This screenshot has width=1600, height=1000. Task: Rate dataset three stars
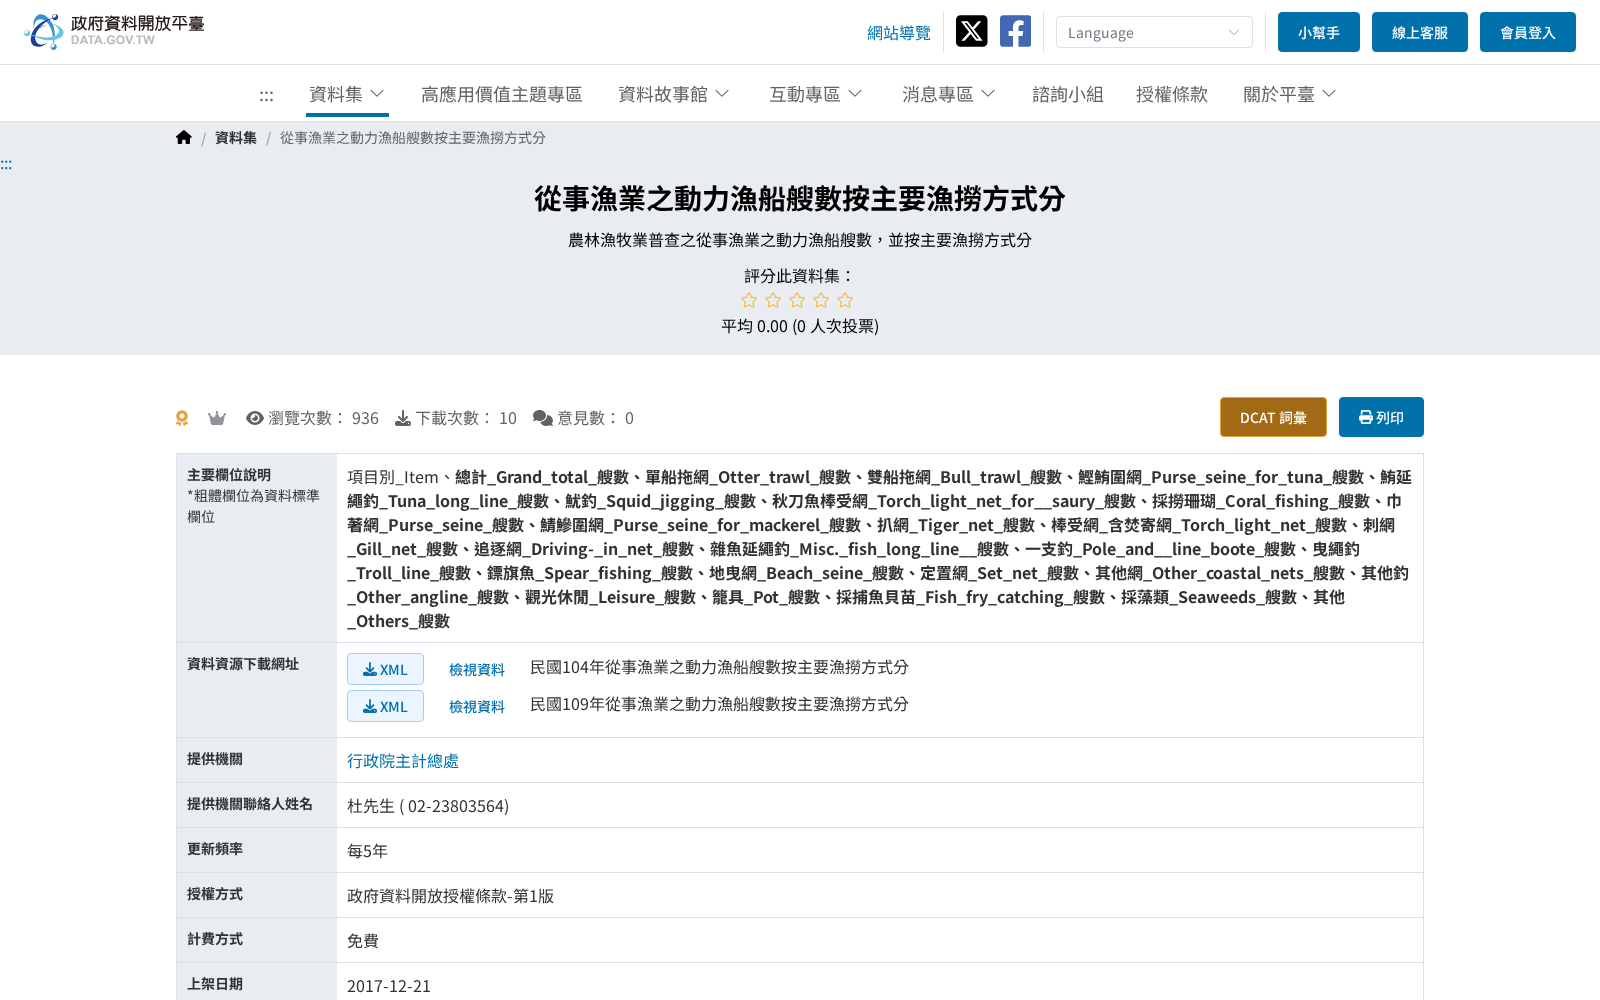pyautogui.click(x=797, y=300)
